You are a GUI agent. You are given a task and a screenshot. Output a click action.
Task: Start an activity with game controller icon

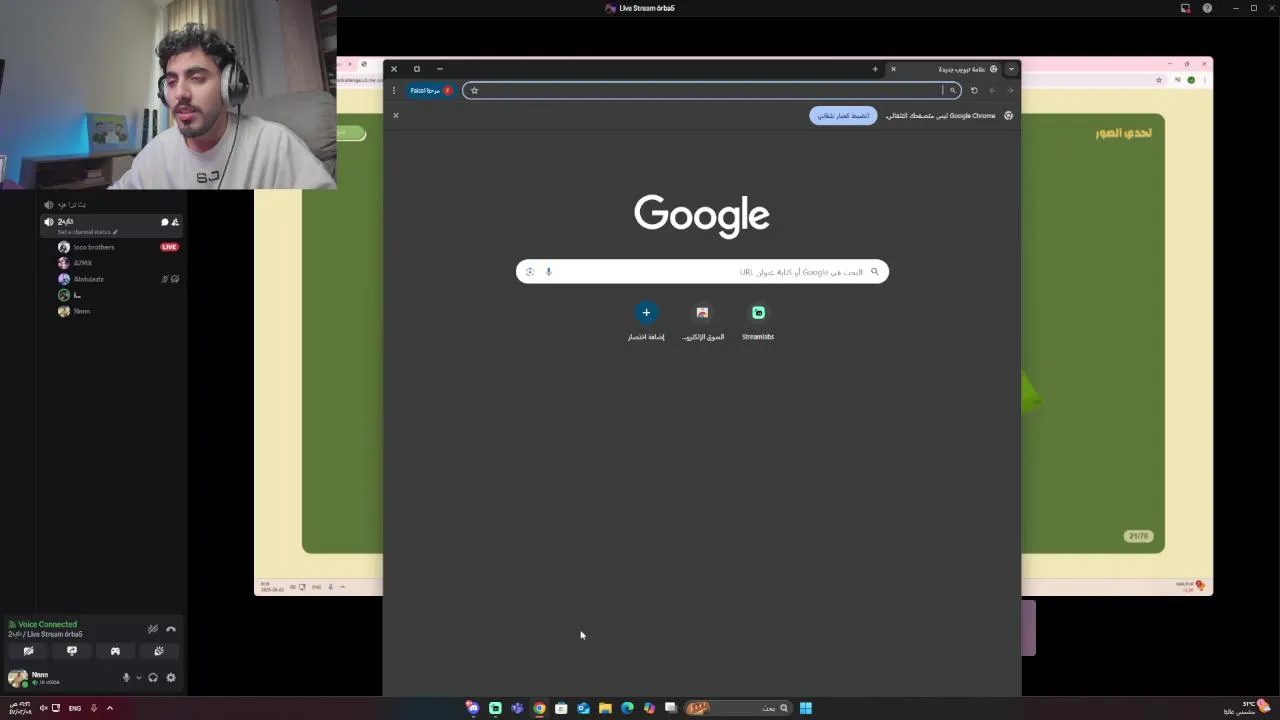click(115, 651)
